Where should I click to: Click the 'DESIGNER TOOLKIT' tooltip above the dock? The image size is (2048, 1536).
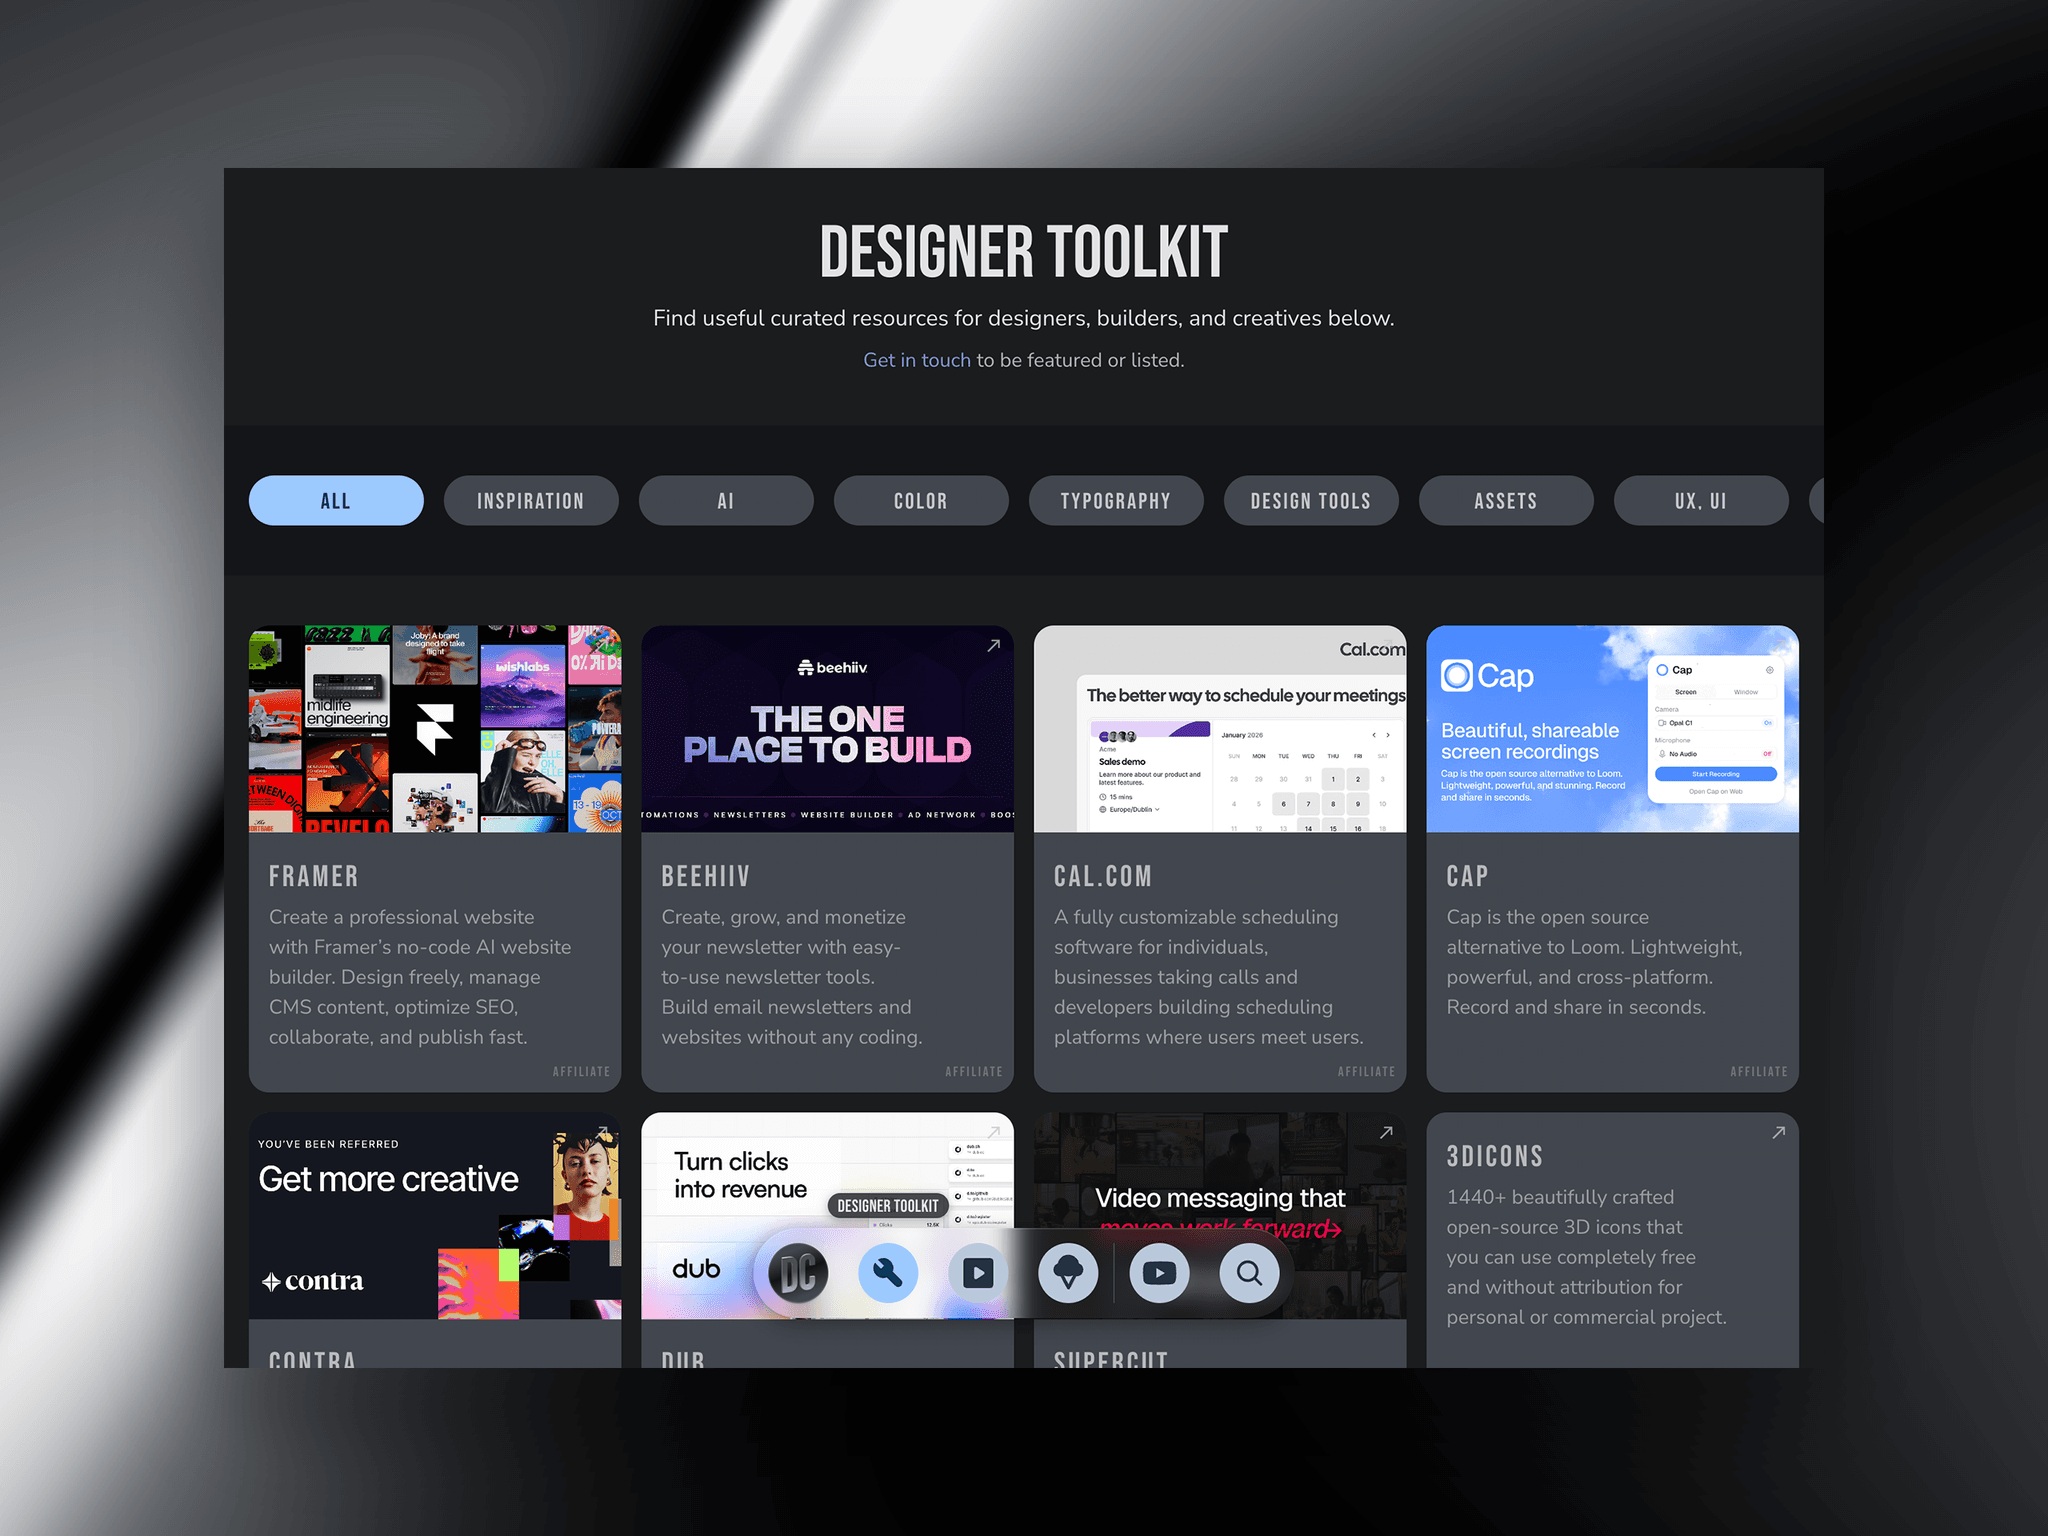[x=888, y=1206]
